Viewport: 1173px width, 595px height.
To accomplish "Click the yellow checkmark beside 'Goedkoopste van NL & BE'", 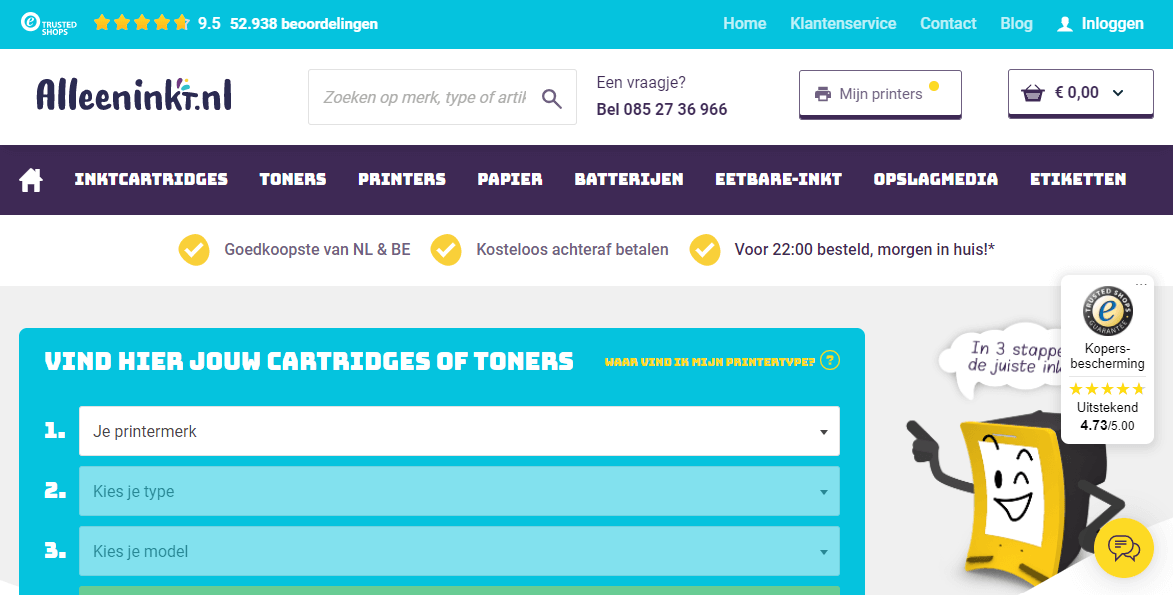I will point(194,250).
